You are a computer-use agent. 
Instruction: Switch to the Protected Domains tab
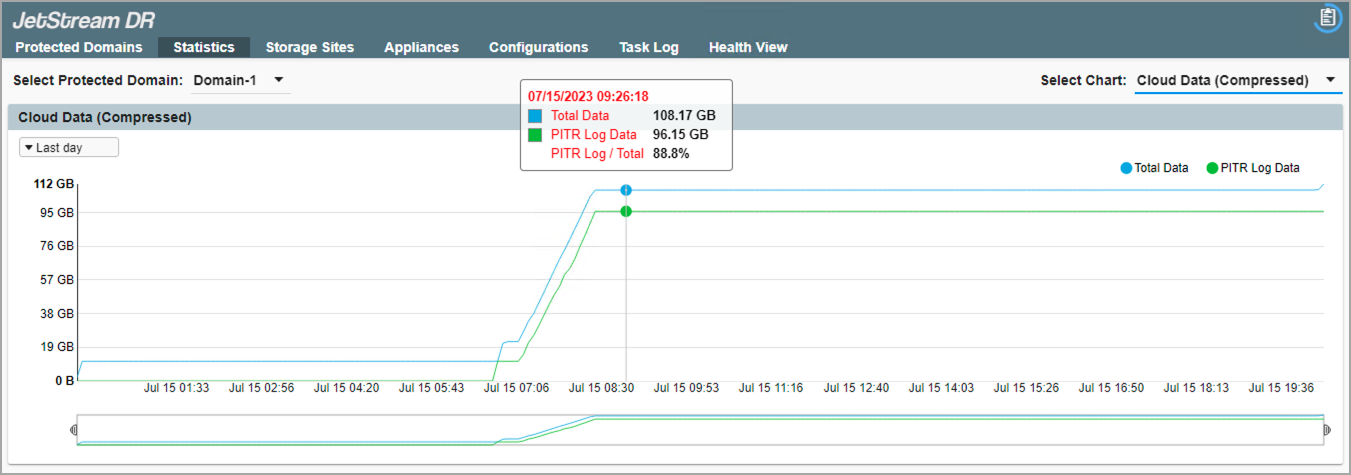pyautogui.click(x=79, y=47)
